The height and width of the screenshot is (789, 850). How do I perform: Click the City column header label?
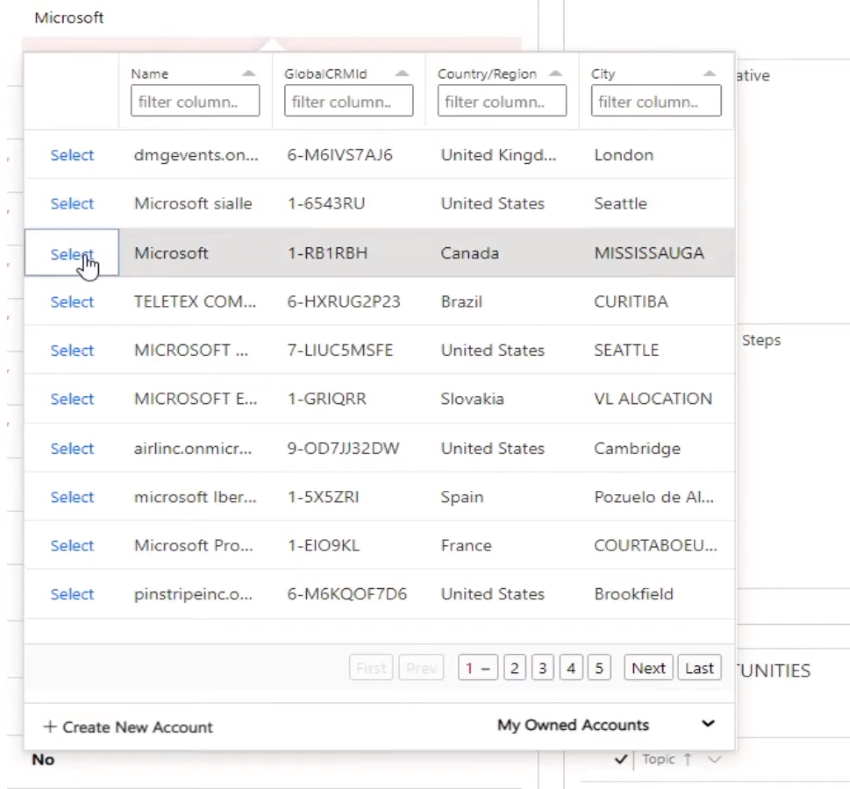pos(603,74)
